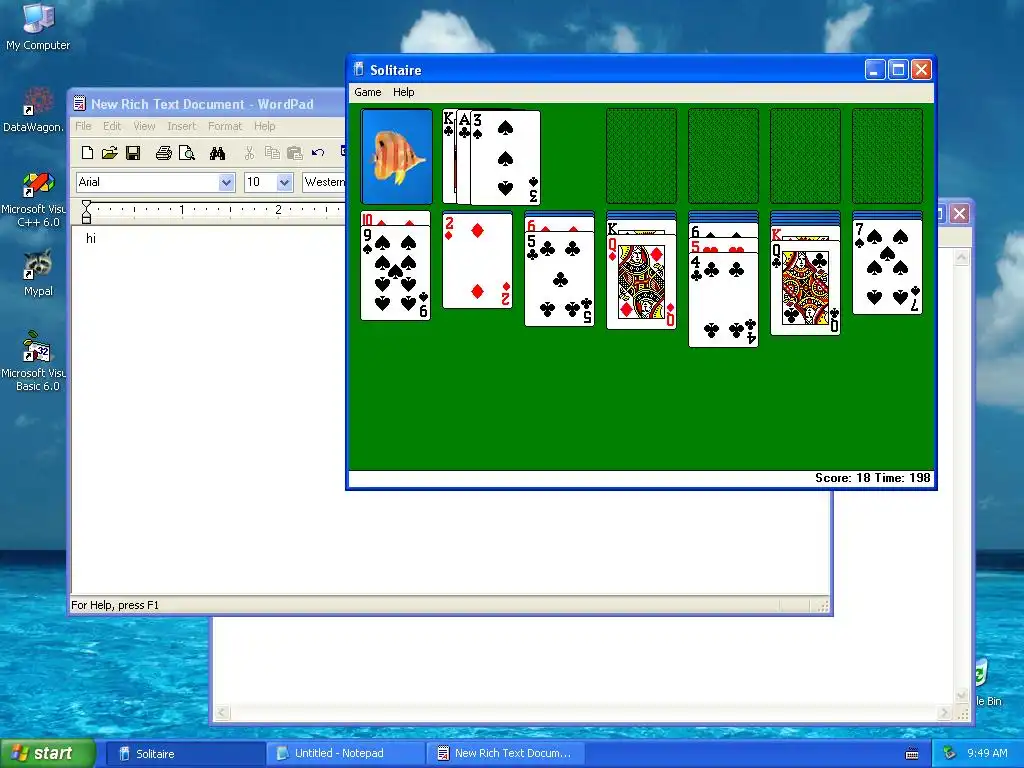Screen dimensions: 1024x768
Task: Open the Insert menu in WordPad
Action: 182,126
